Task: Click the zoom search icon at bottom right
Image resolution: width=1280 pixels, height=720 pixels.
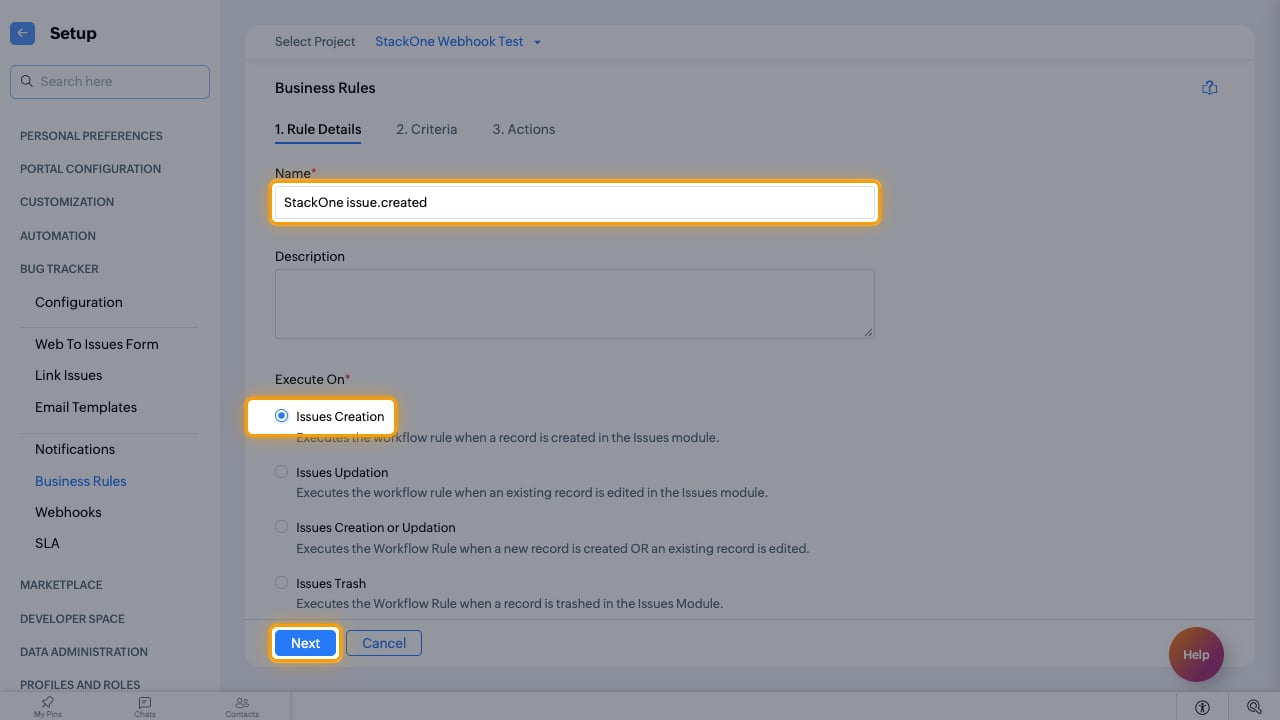Action: [x=1254, y=707]
